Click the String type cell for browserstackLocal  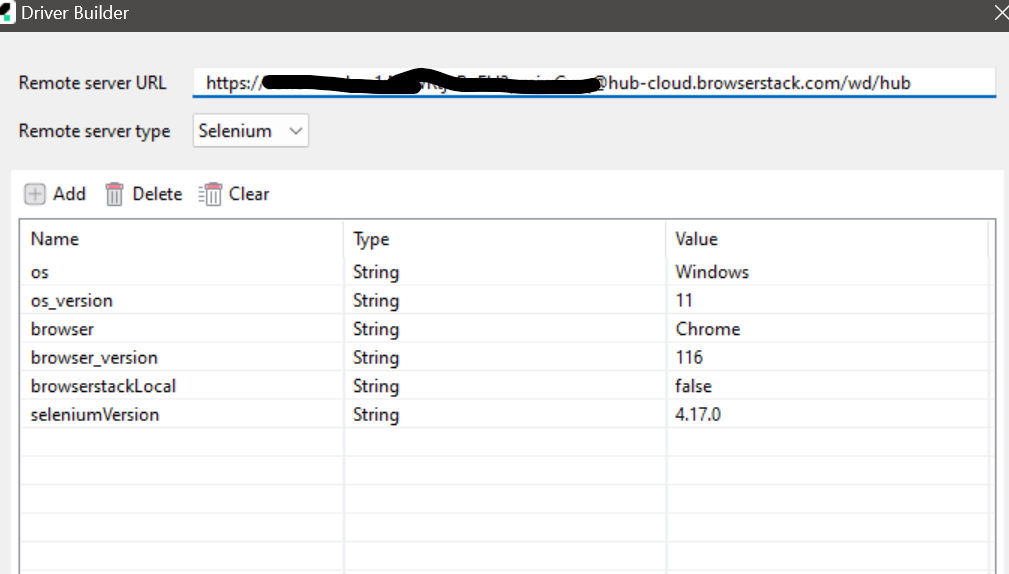(376, 386)
